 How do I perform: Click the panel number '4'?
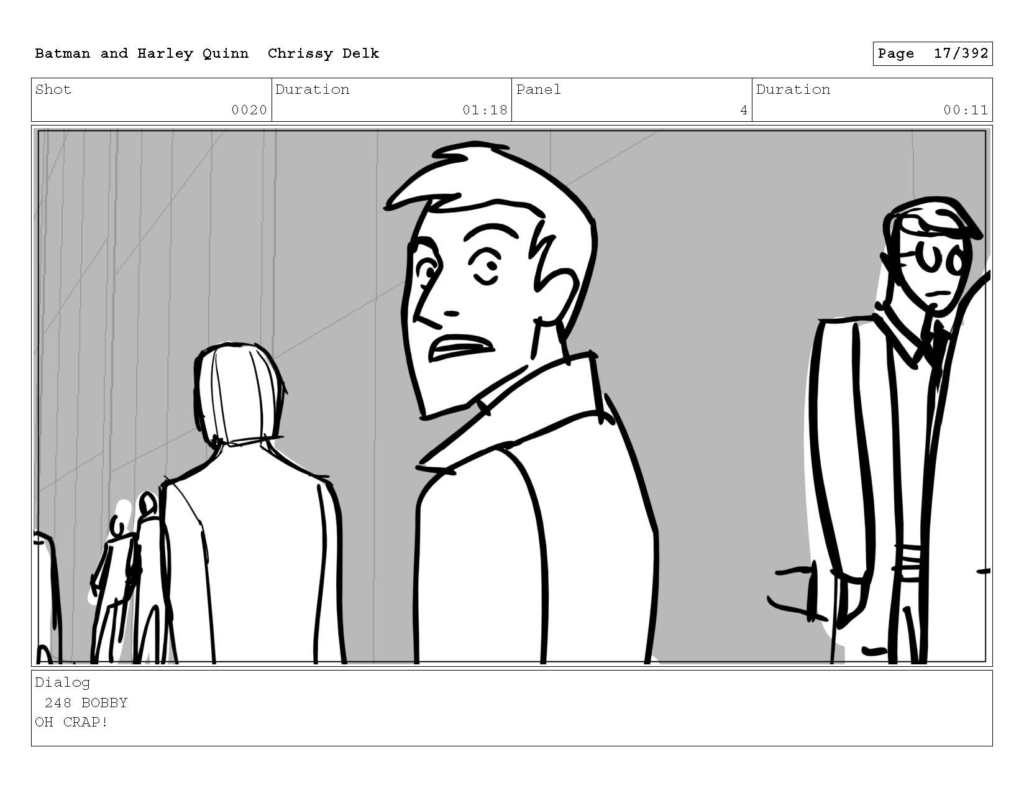[743, 110]
